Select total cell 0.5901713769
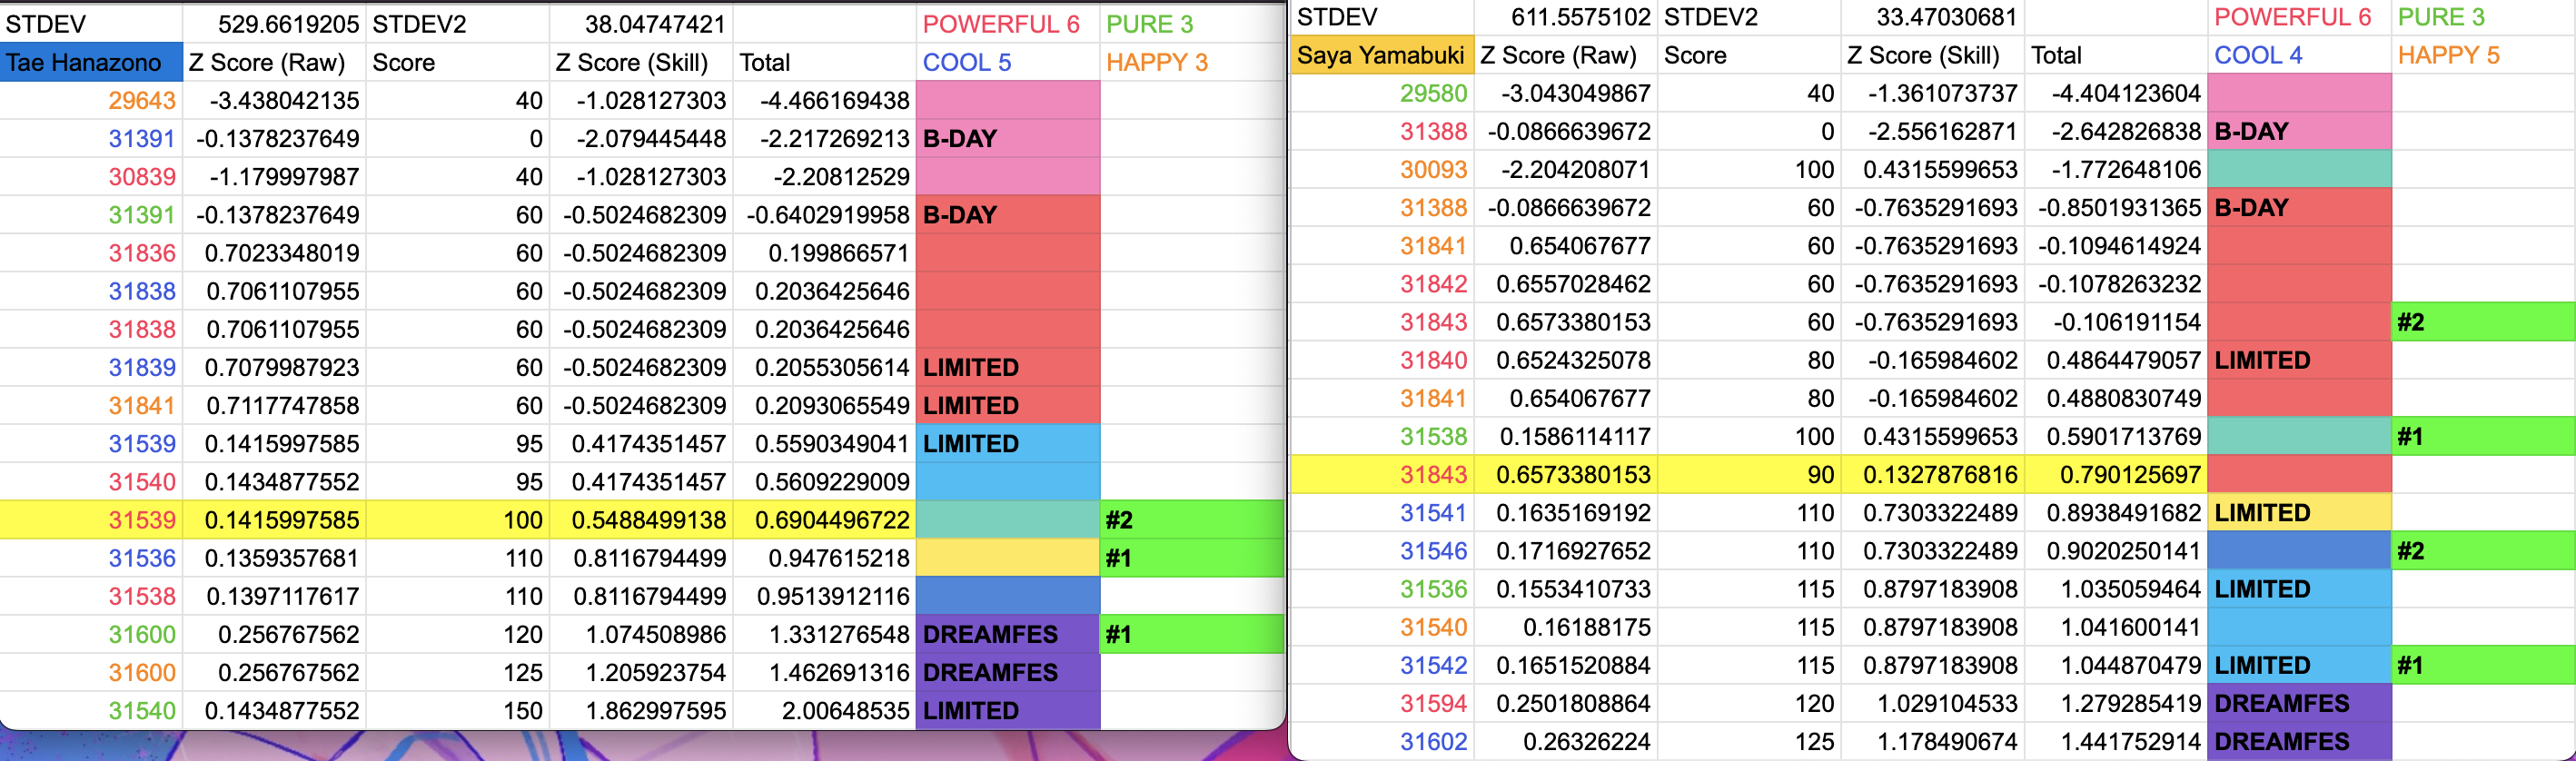2576x761 pixels. (2116, 436)
